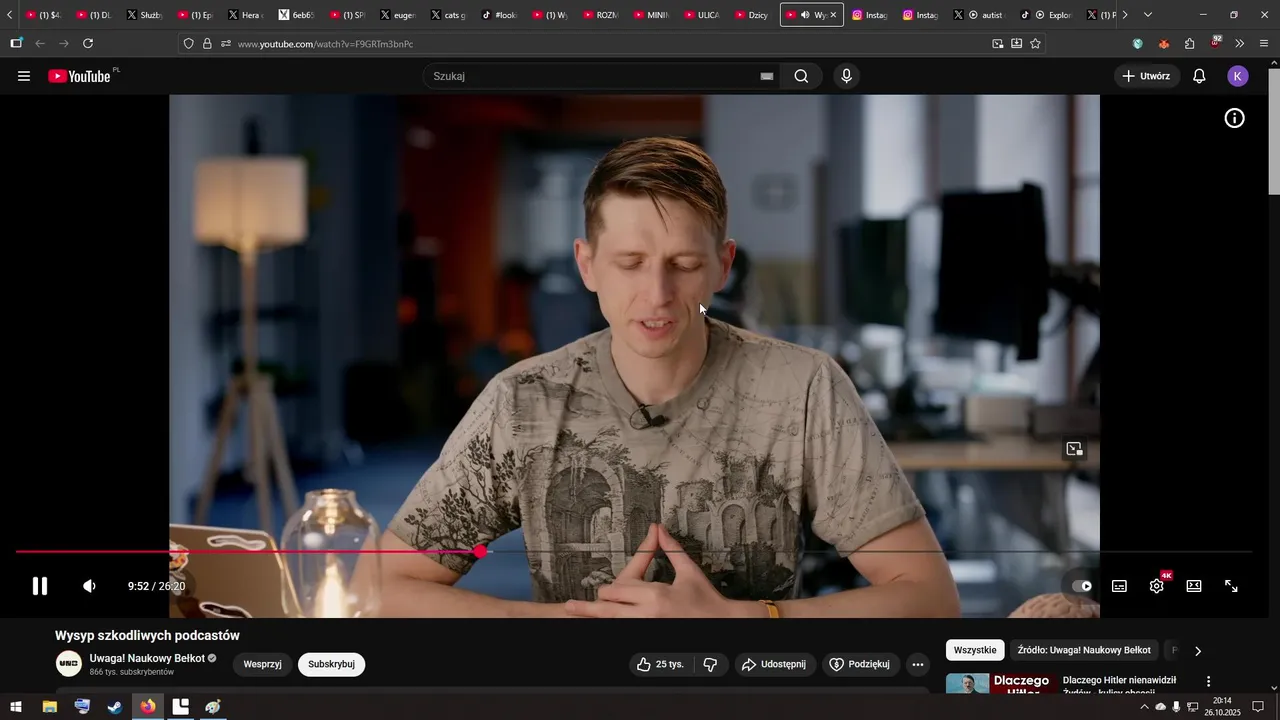Turn on subtitles with the captions button
Screen dimensions: 1280x720
coord(1119,586)
